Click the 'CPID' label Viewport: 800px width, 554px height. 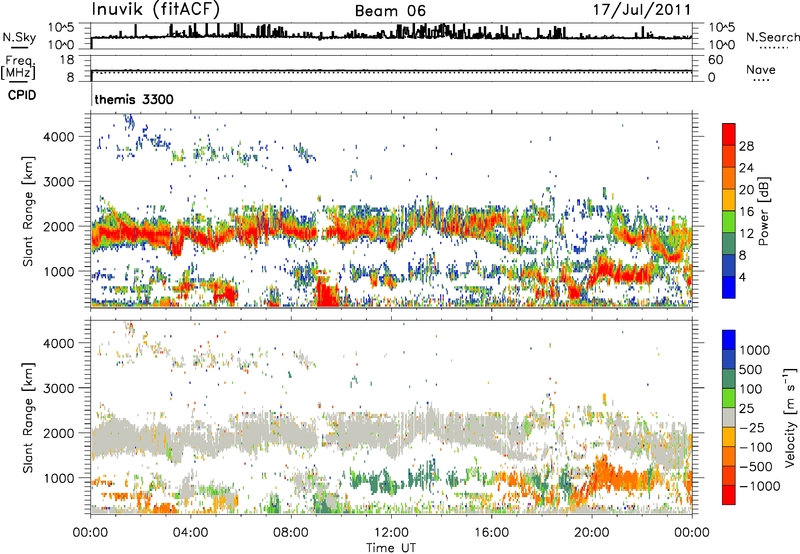coord(22,95)
